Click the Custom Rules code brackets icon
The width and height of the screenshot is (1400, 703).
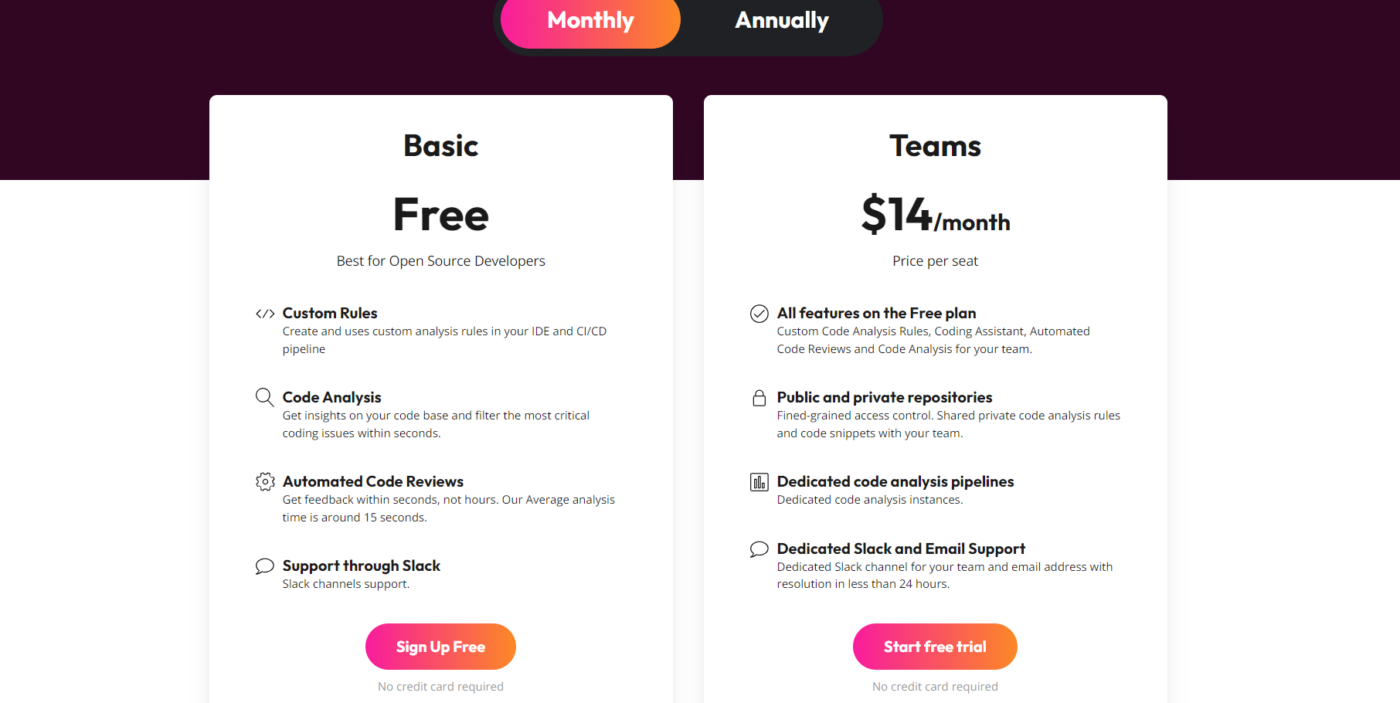pyautogui.click(x=265, y=314)
